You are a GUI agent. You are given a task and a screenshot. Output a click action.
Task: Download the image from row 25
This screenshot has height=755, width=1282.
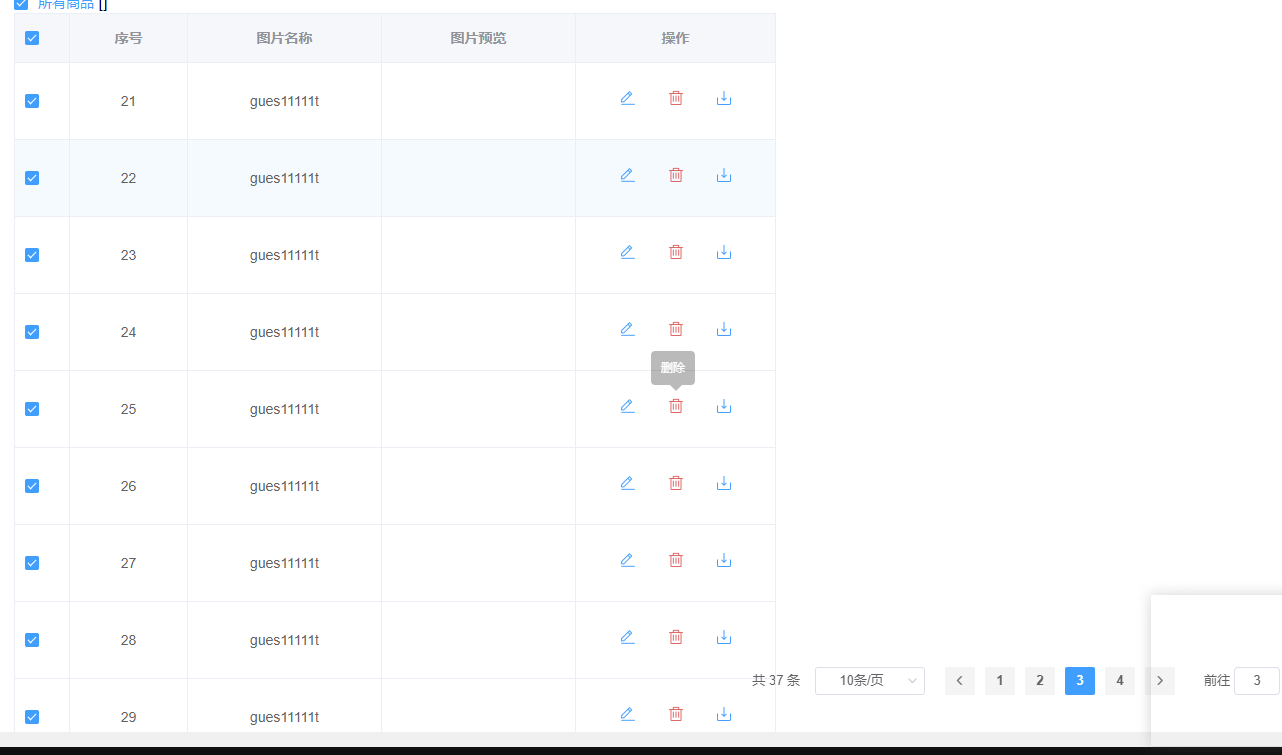click(x=724, y=406)
